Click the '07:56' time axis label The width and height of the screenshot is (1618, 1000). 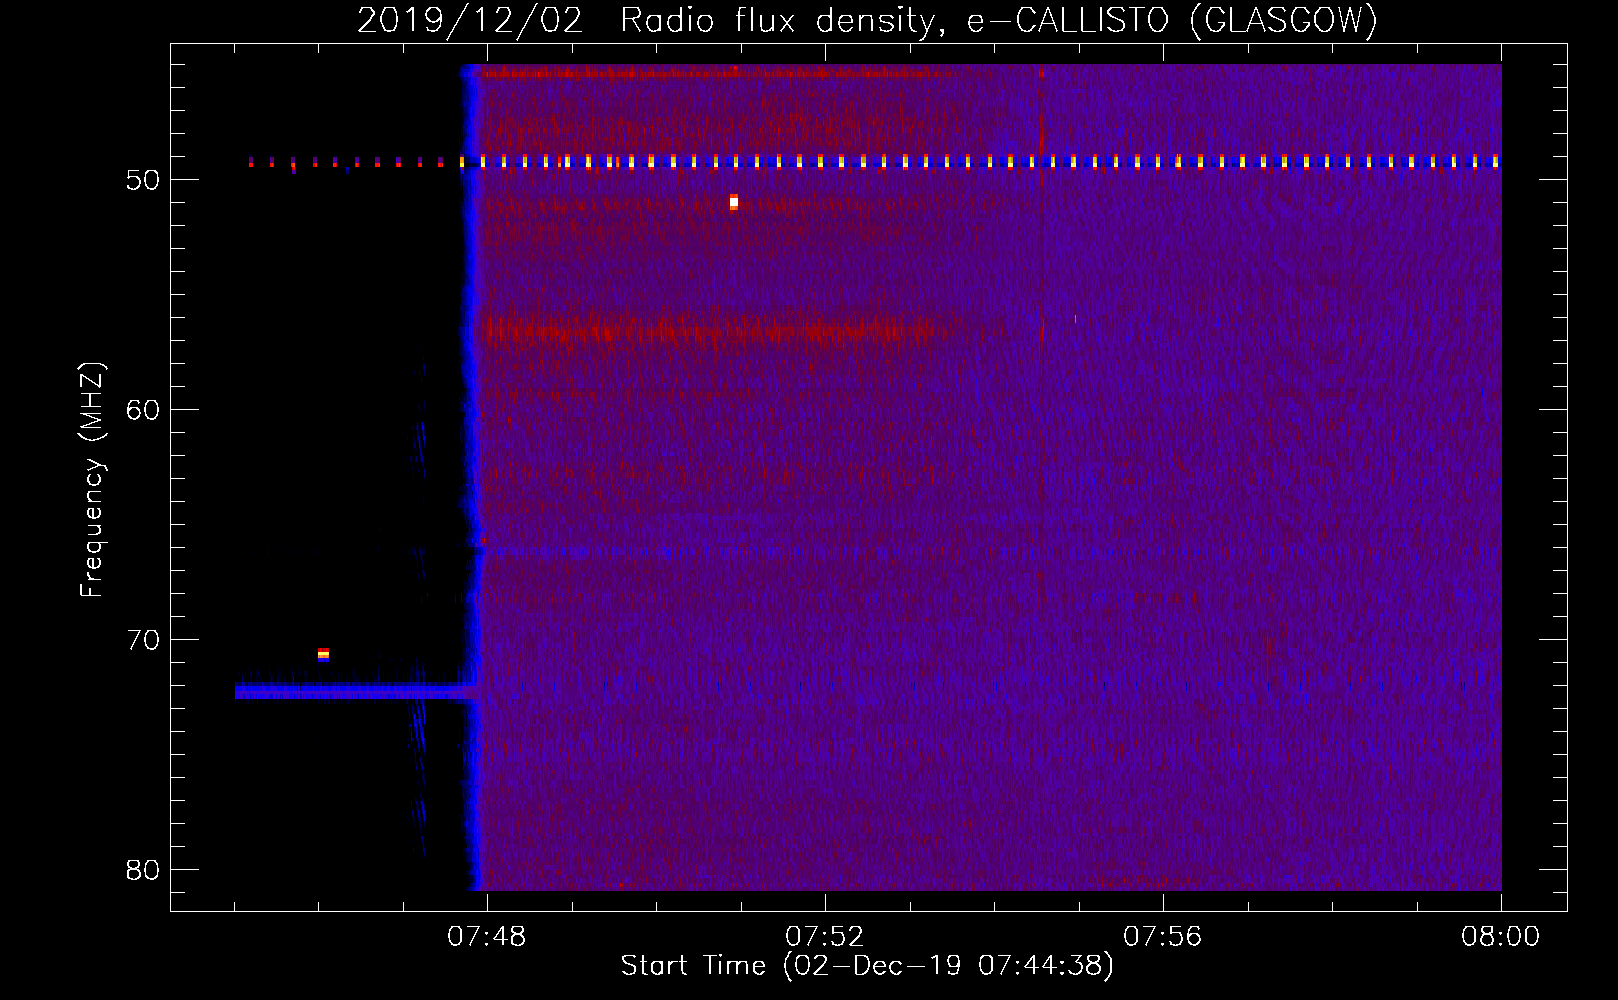coord(1162,937)
